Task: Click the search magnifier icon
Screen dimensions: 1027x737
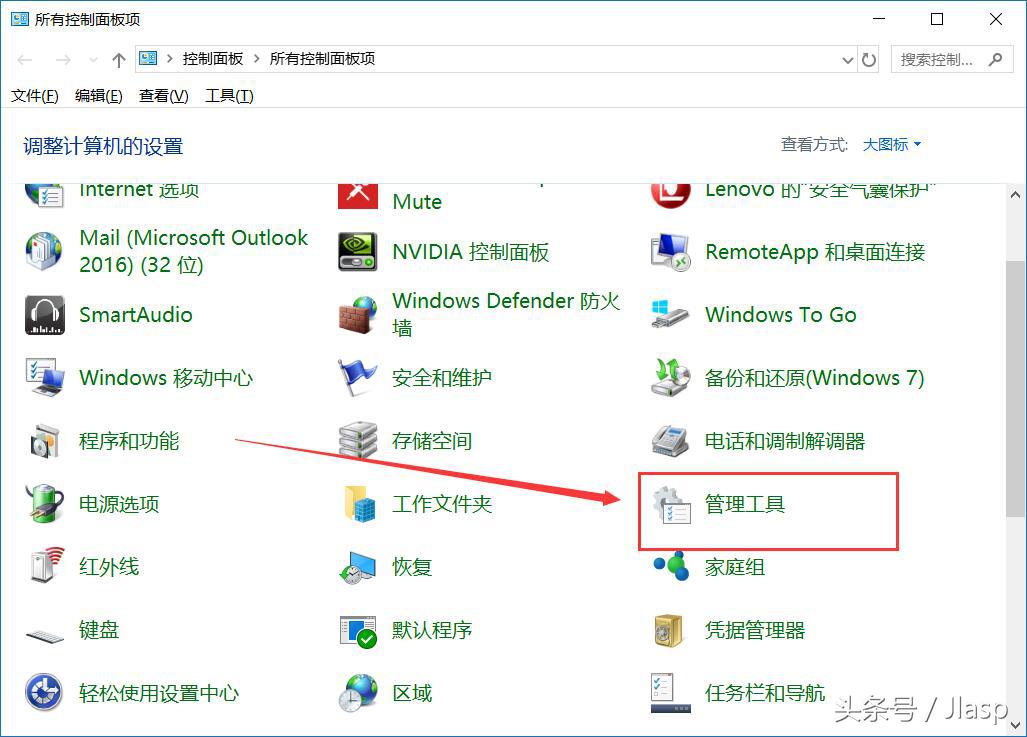Action: pos(996,60)
